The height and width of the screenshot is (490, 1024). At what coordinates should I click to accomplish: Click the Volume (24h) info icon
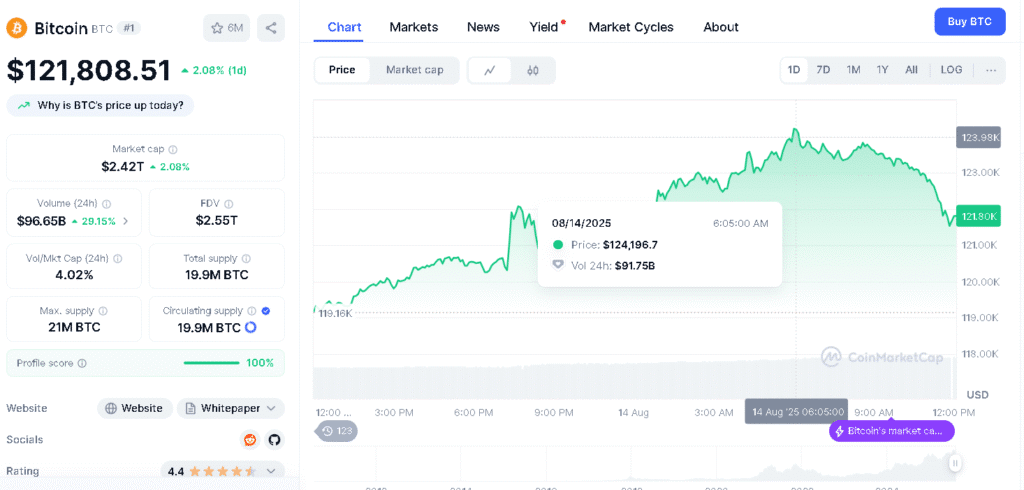coord(106,204)
